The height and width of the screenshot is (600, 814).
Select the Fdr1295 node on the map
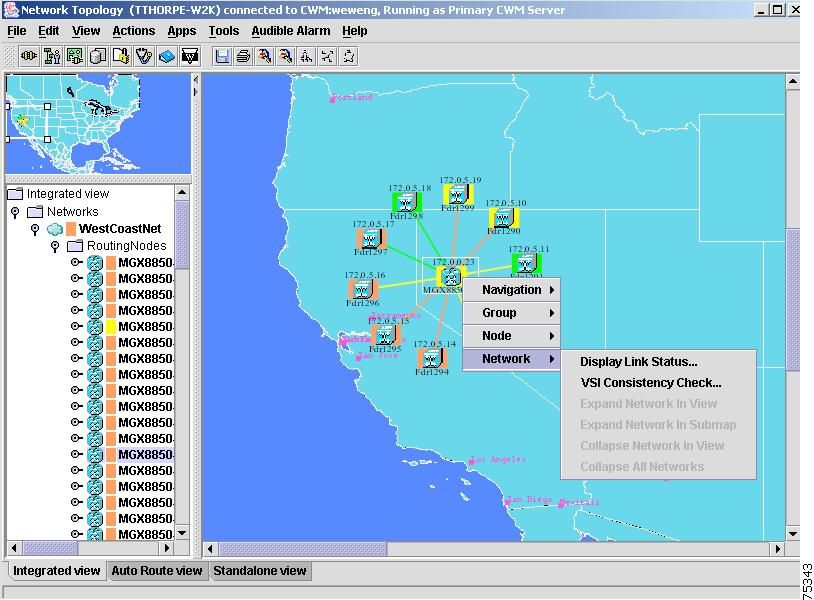click(x=385, y=336)
